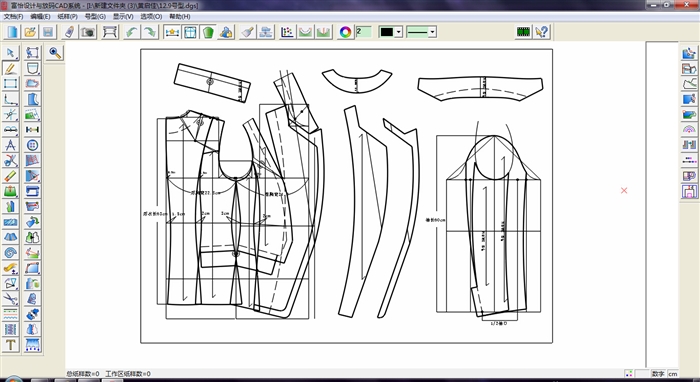Select the right-angle corner tool
The width and height of the screenshot is (700, 382).
click(11, 99)
